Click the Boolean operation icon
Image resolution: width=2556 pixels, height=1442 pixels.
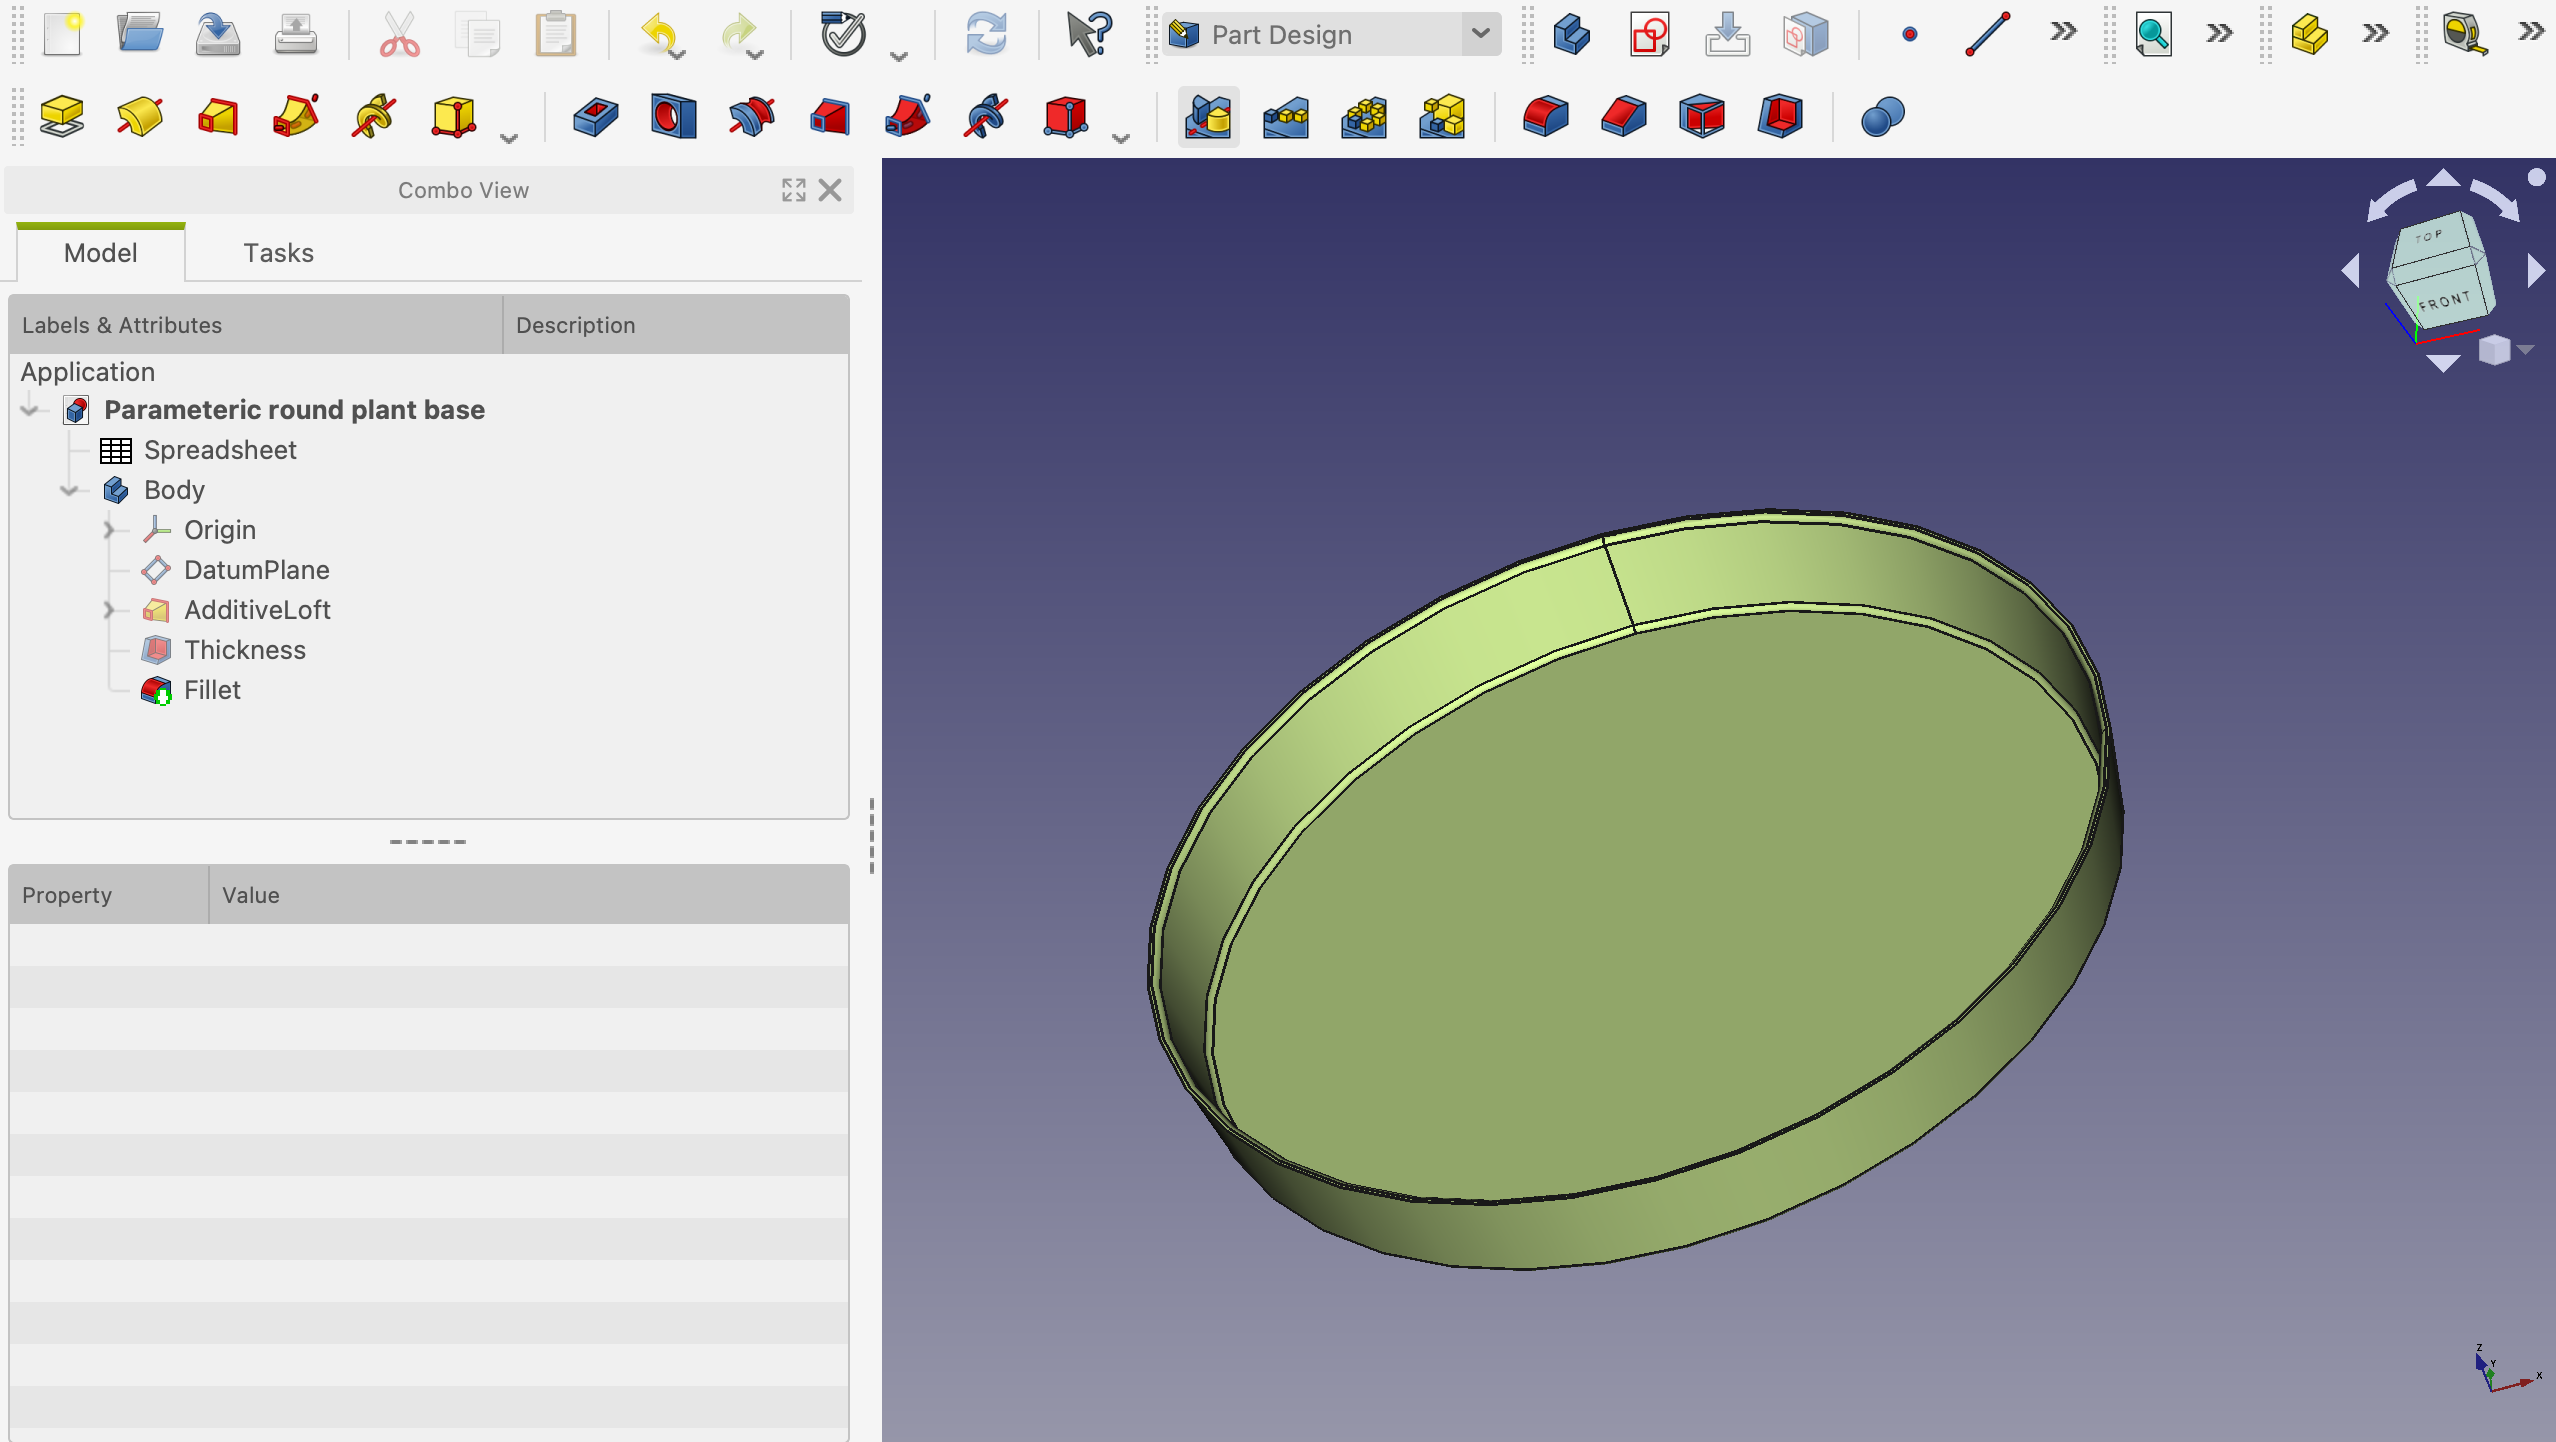coord(1882,117)
